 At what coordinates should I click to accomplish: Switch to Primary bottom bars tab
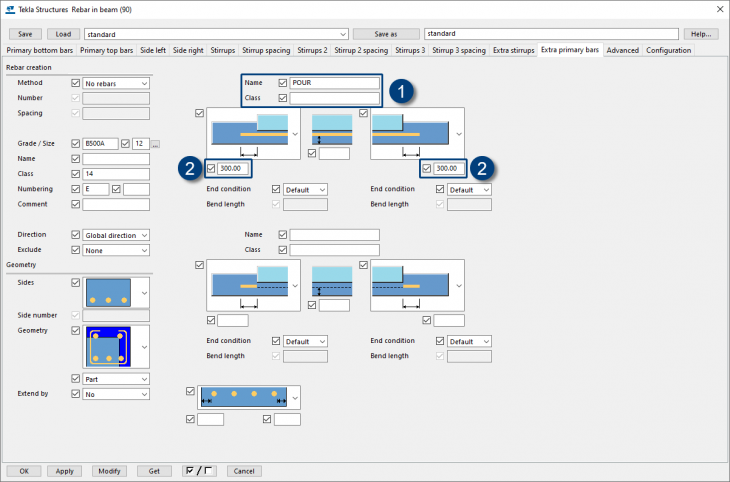tap(40, 50)
